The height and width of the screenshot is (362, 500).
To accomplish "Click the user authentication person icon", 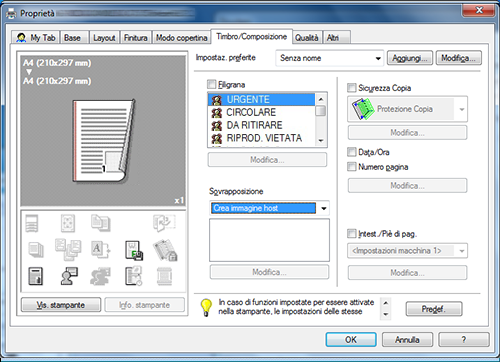I will pyautogui.click(x=69, y=276).
